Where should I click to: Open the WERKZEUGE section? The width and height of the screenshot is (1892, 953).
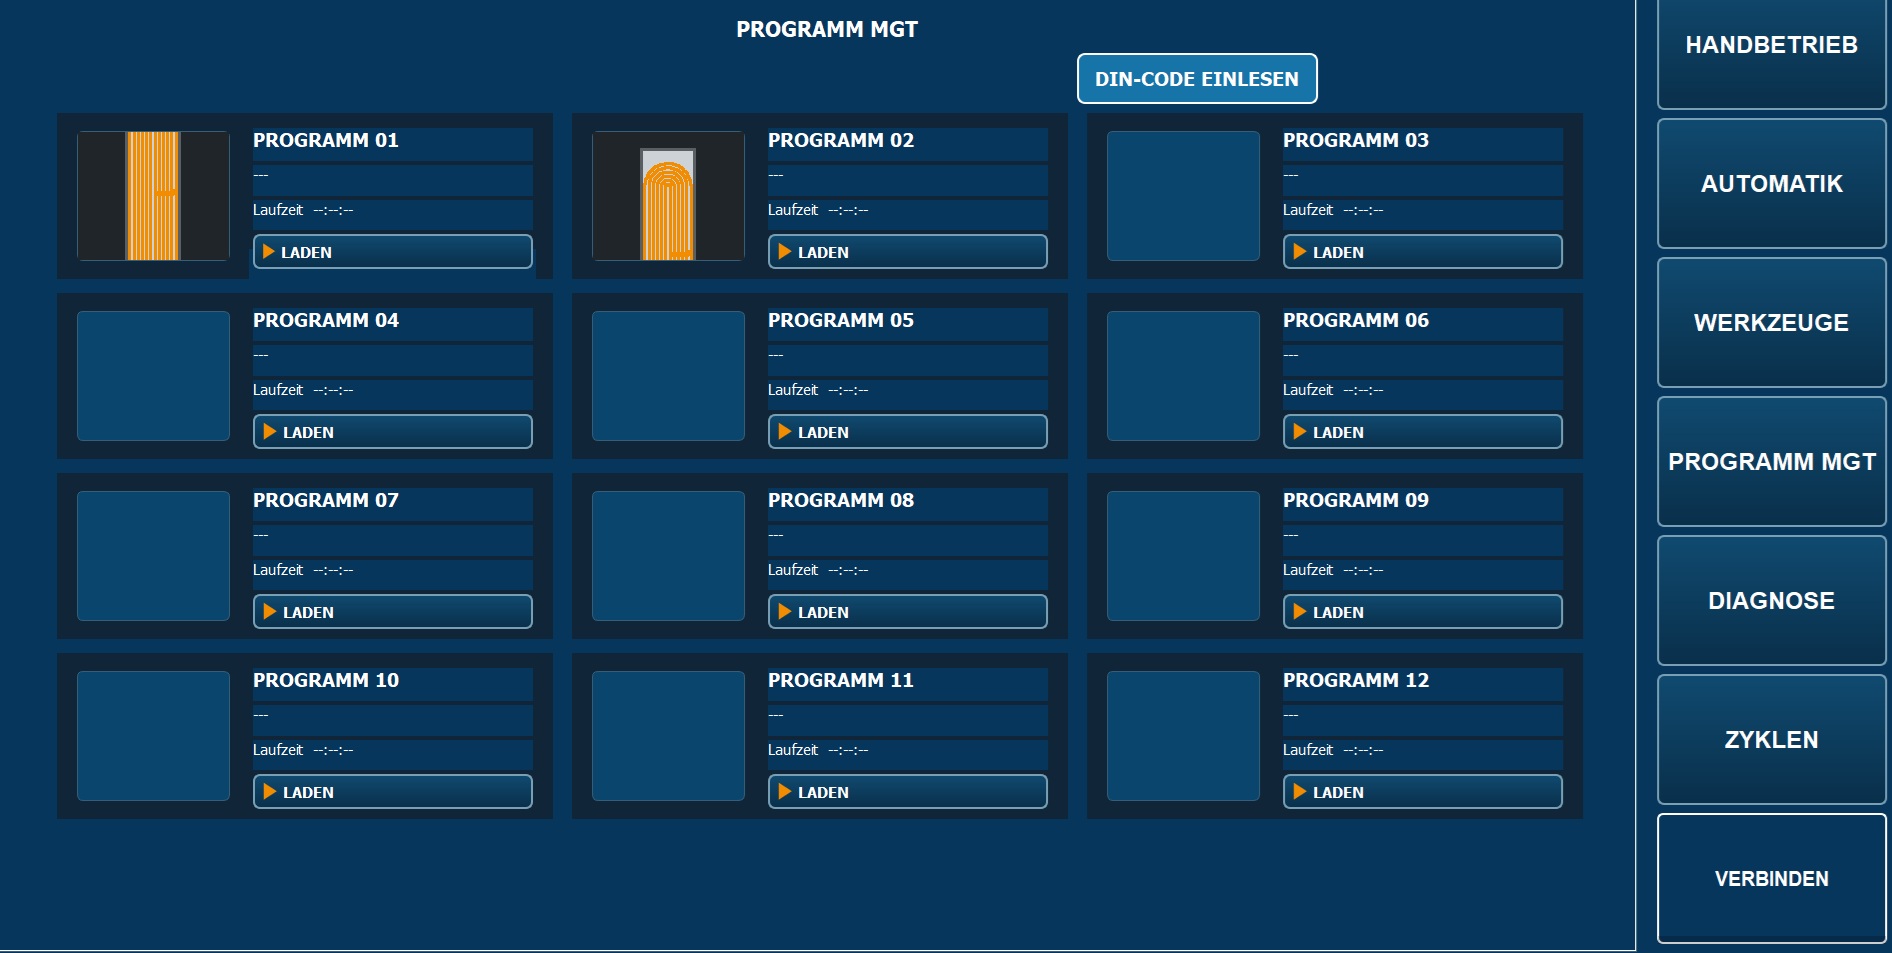[1771, 323]
